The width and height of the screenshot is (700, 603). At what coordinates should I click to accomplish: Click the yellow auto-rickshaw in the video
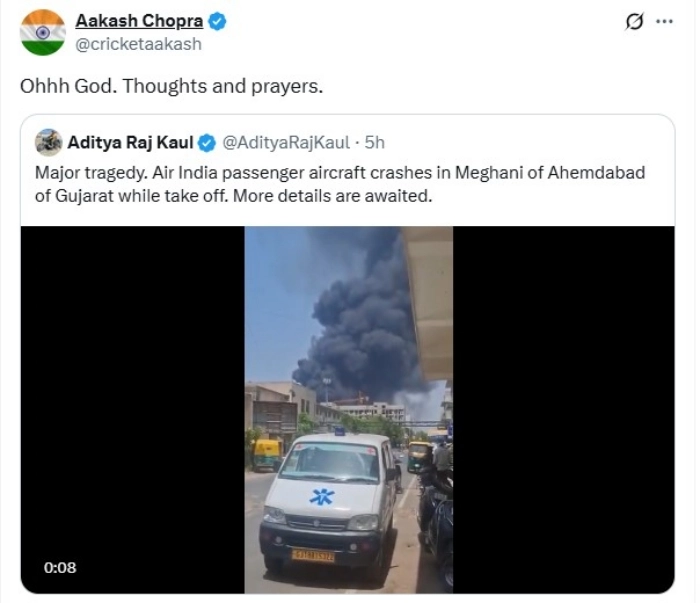tap(267, 455)
